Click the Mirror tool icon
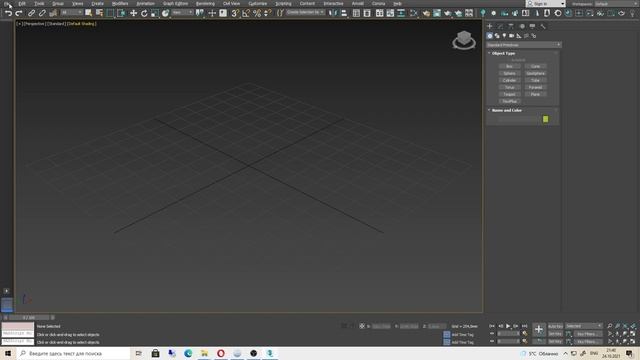The width and height of the screenshot is (640, 360). point(333,13)
